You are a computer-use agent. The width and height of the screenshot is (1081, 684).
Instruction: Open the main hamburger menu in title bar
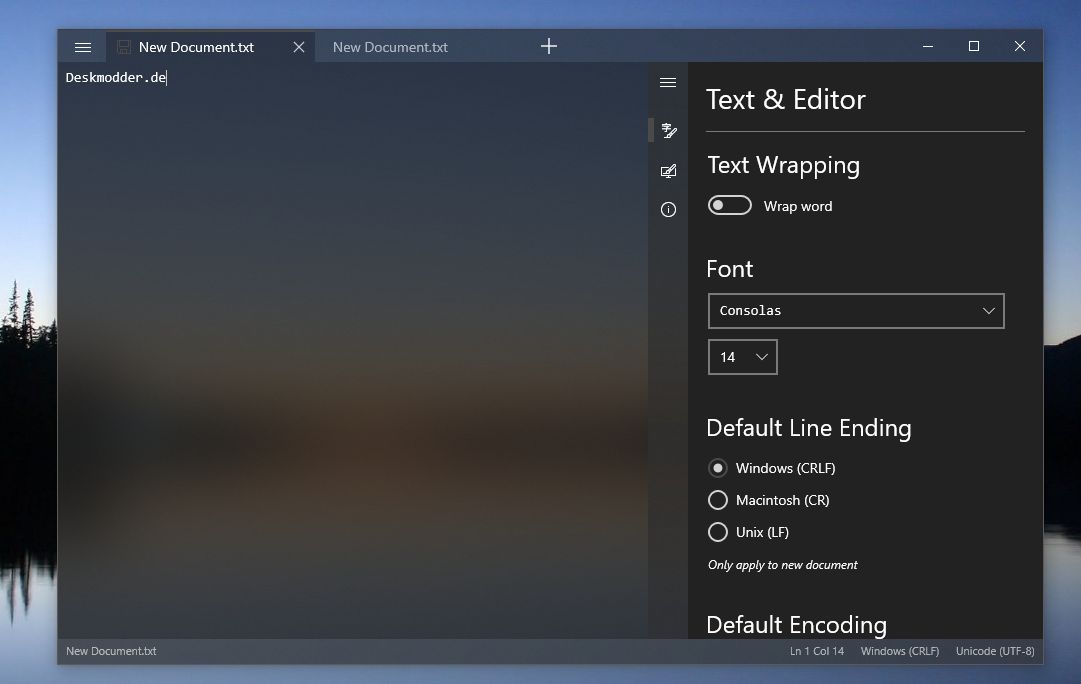[x=83, y=47]
